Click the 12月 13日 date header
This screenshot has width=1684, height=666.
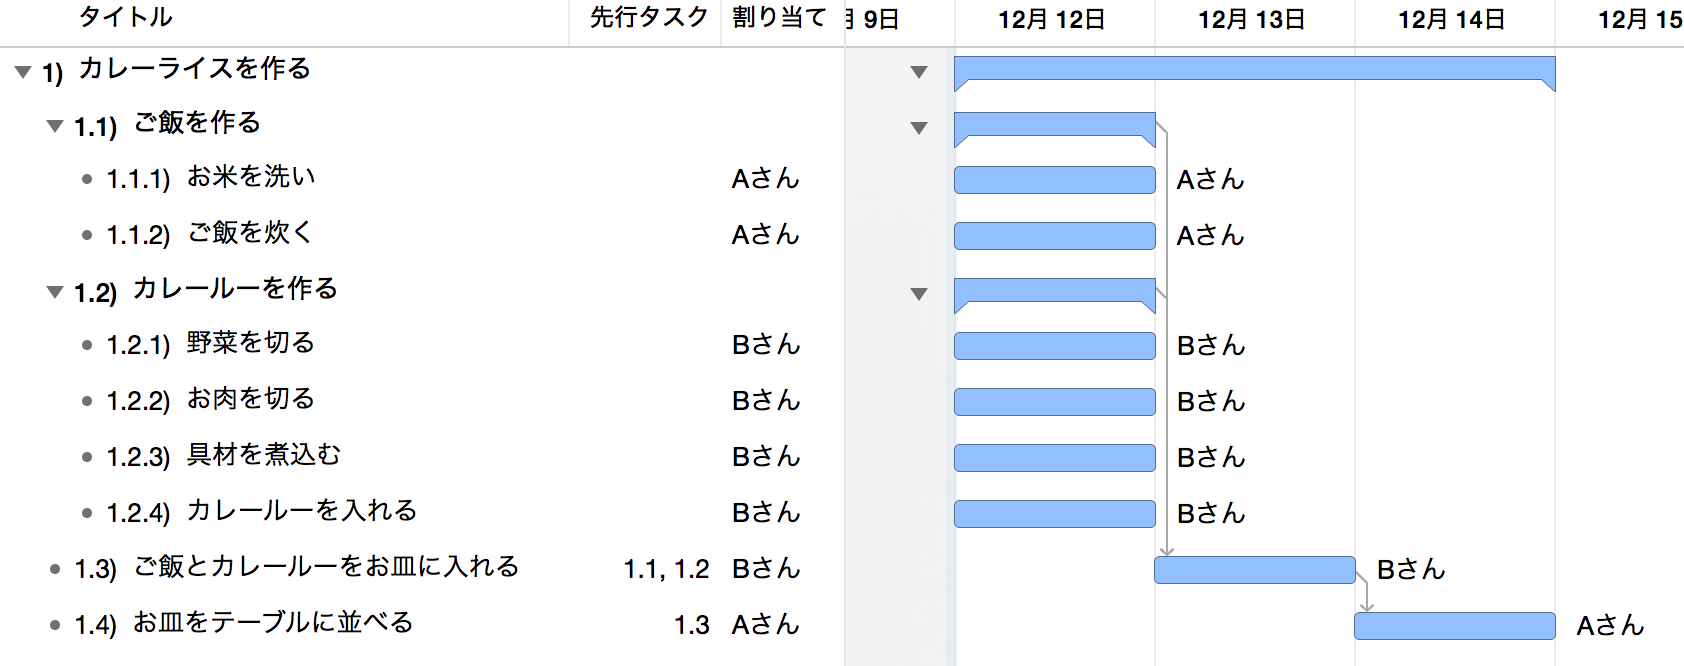pos(1252,19)
